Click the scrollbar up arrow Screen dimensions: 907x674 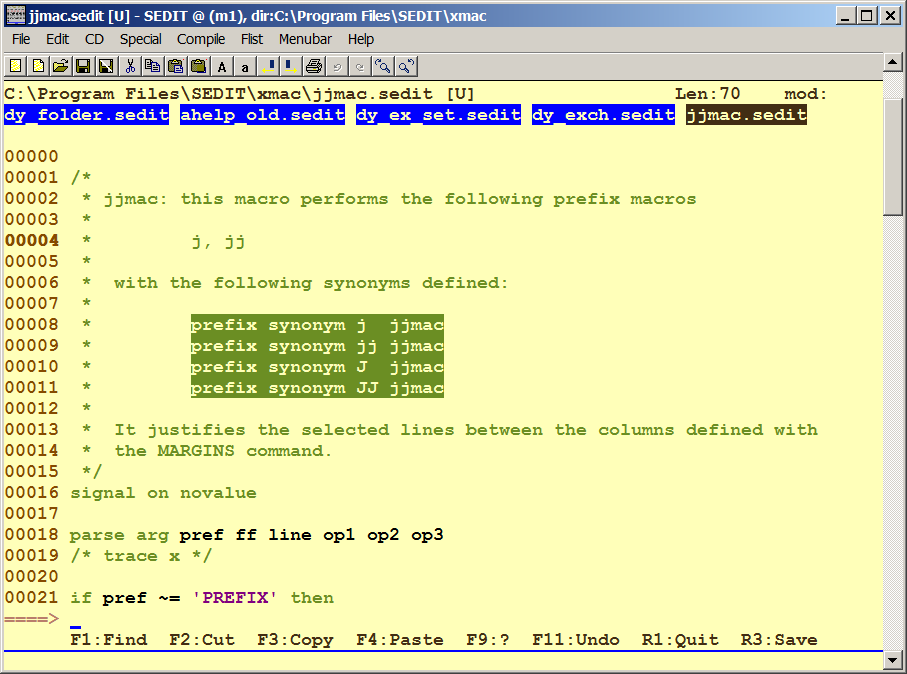(x=893, y=62)
